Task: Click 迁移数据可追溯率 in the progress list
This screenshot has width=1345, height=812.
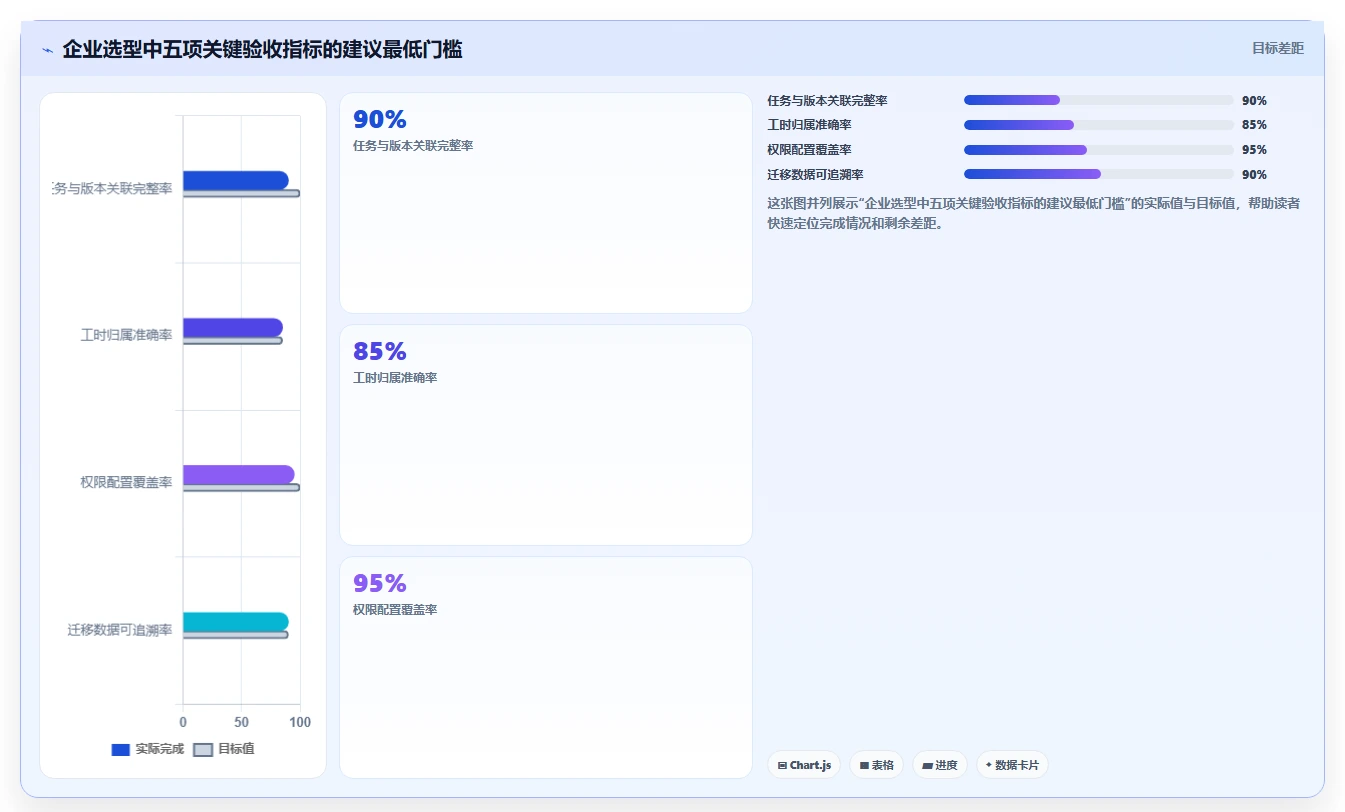Action: click(816, 174)
